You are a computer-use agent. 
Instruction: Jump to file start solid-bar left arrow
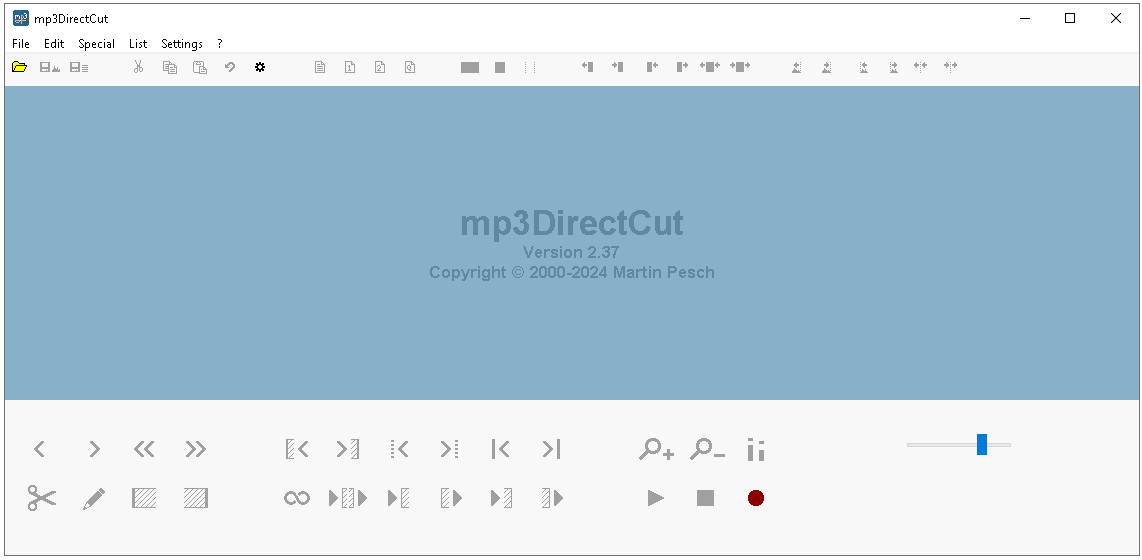[x=500, y=449]
